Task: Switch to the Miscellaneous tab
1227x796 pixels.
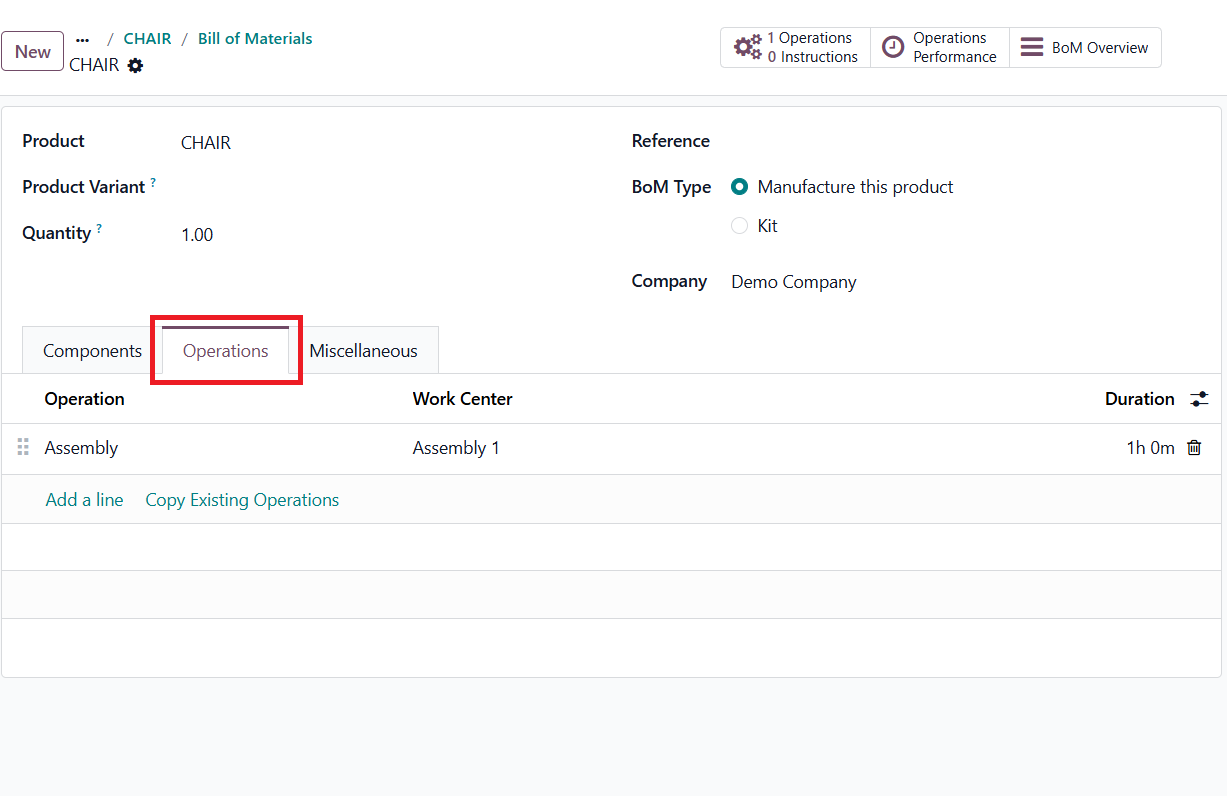Action: (x=363, y=351)
